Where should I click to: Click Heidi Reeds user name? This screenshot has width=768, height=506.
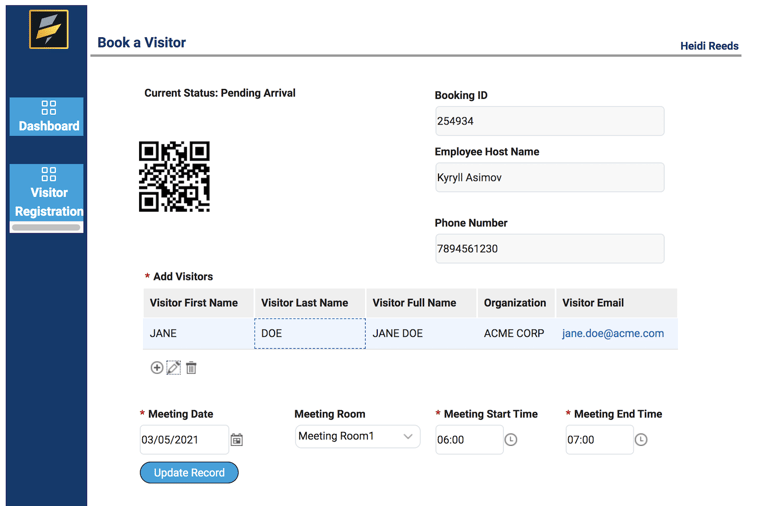[x=709, y=46]
